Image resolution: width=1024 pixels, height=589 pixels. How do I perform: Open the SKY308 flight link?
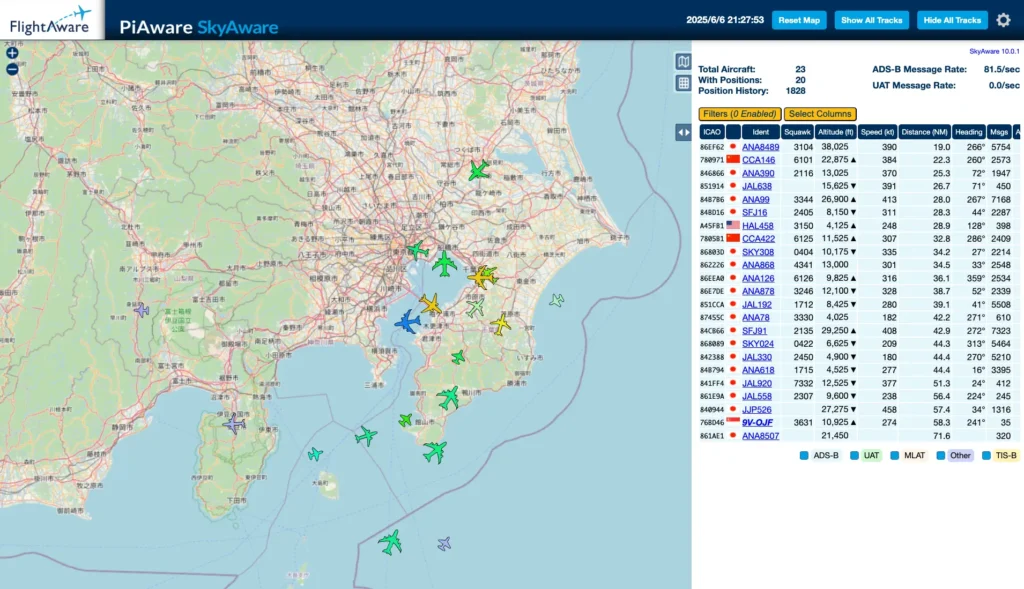pyautogui.click(x=758, y=252)
